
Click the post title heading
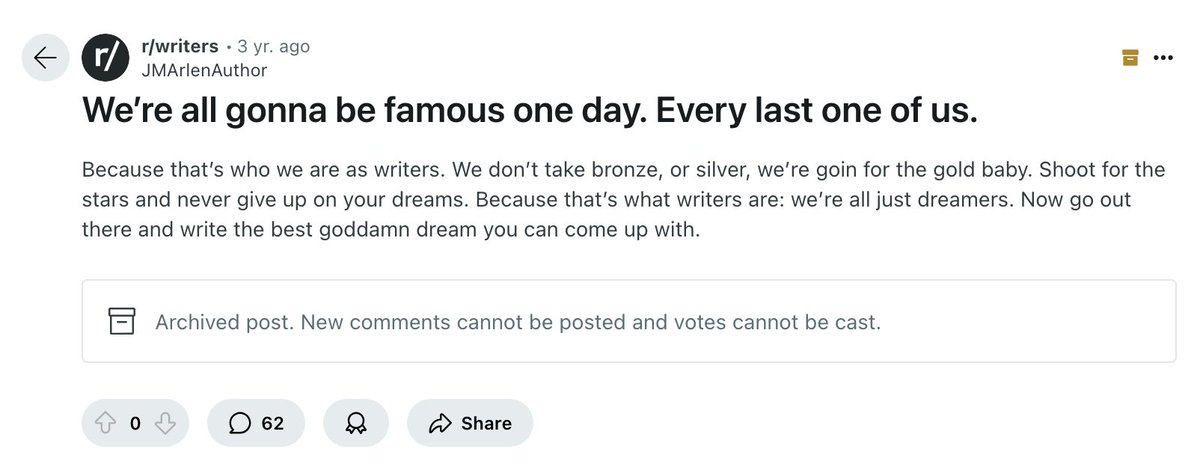pyautogui.click(x=529, y=112)
